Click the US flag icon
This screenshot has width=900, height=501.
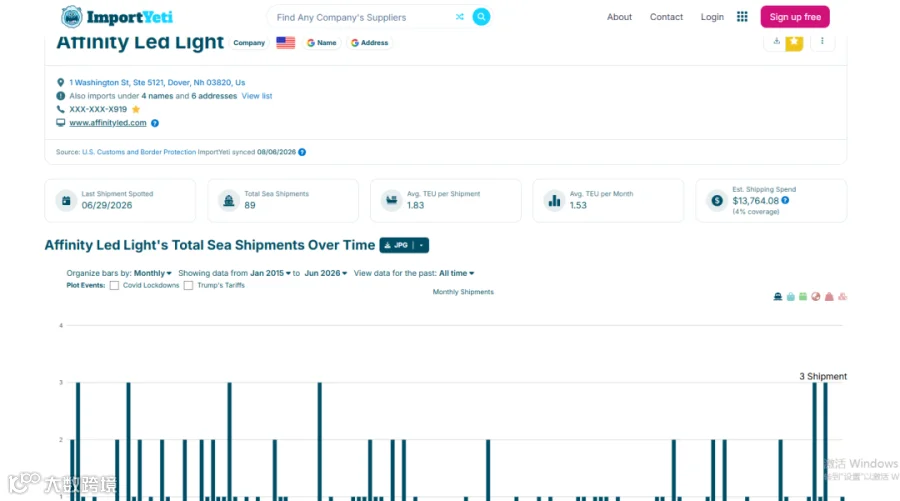click(285, 42)
